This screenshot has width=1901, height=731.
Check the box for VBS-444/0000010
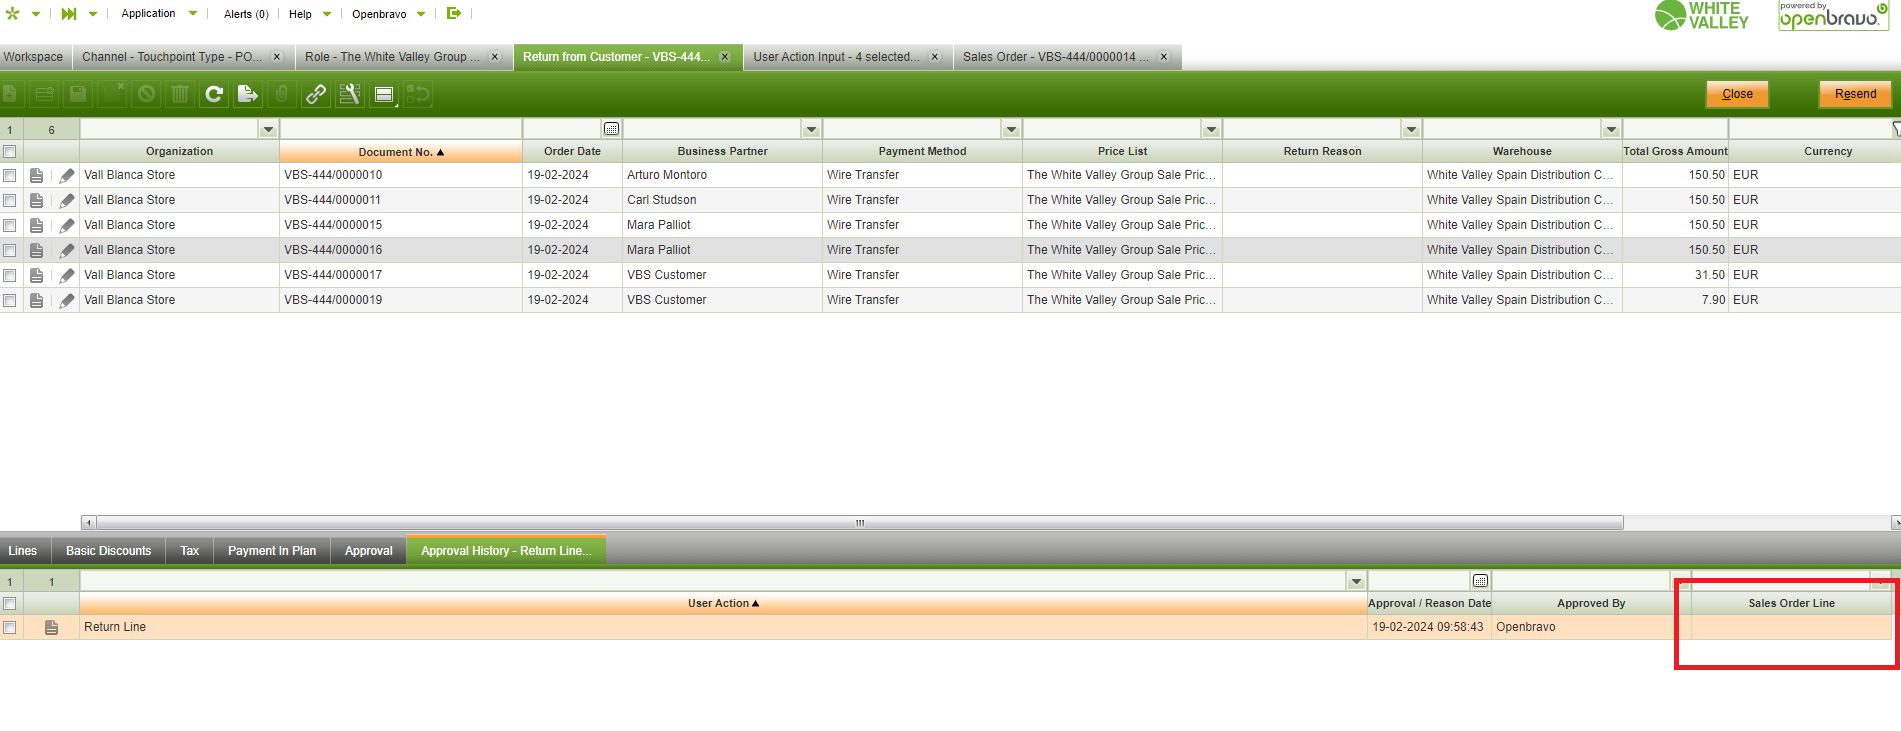[10, 175]
